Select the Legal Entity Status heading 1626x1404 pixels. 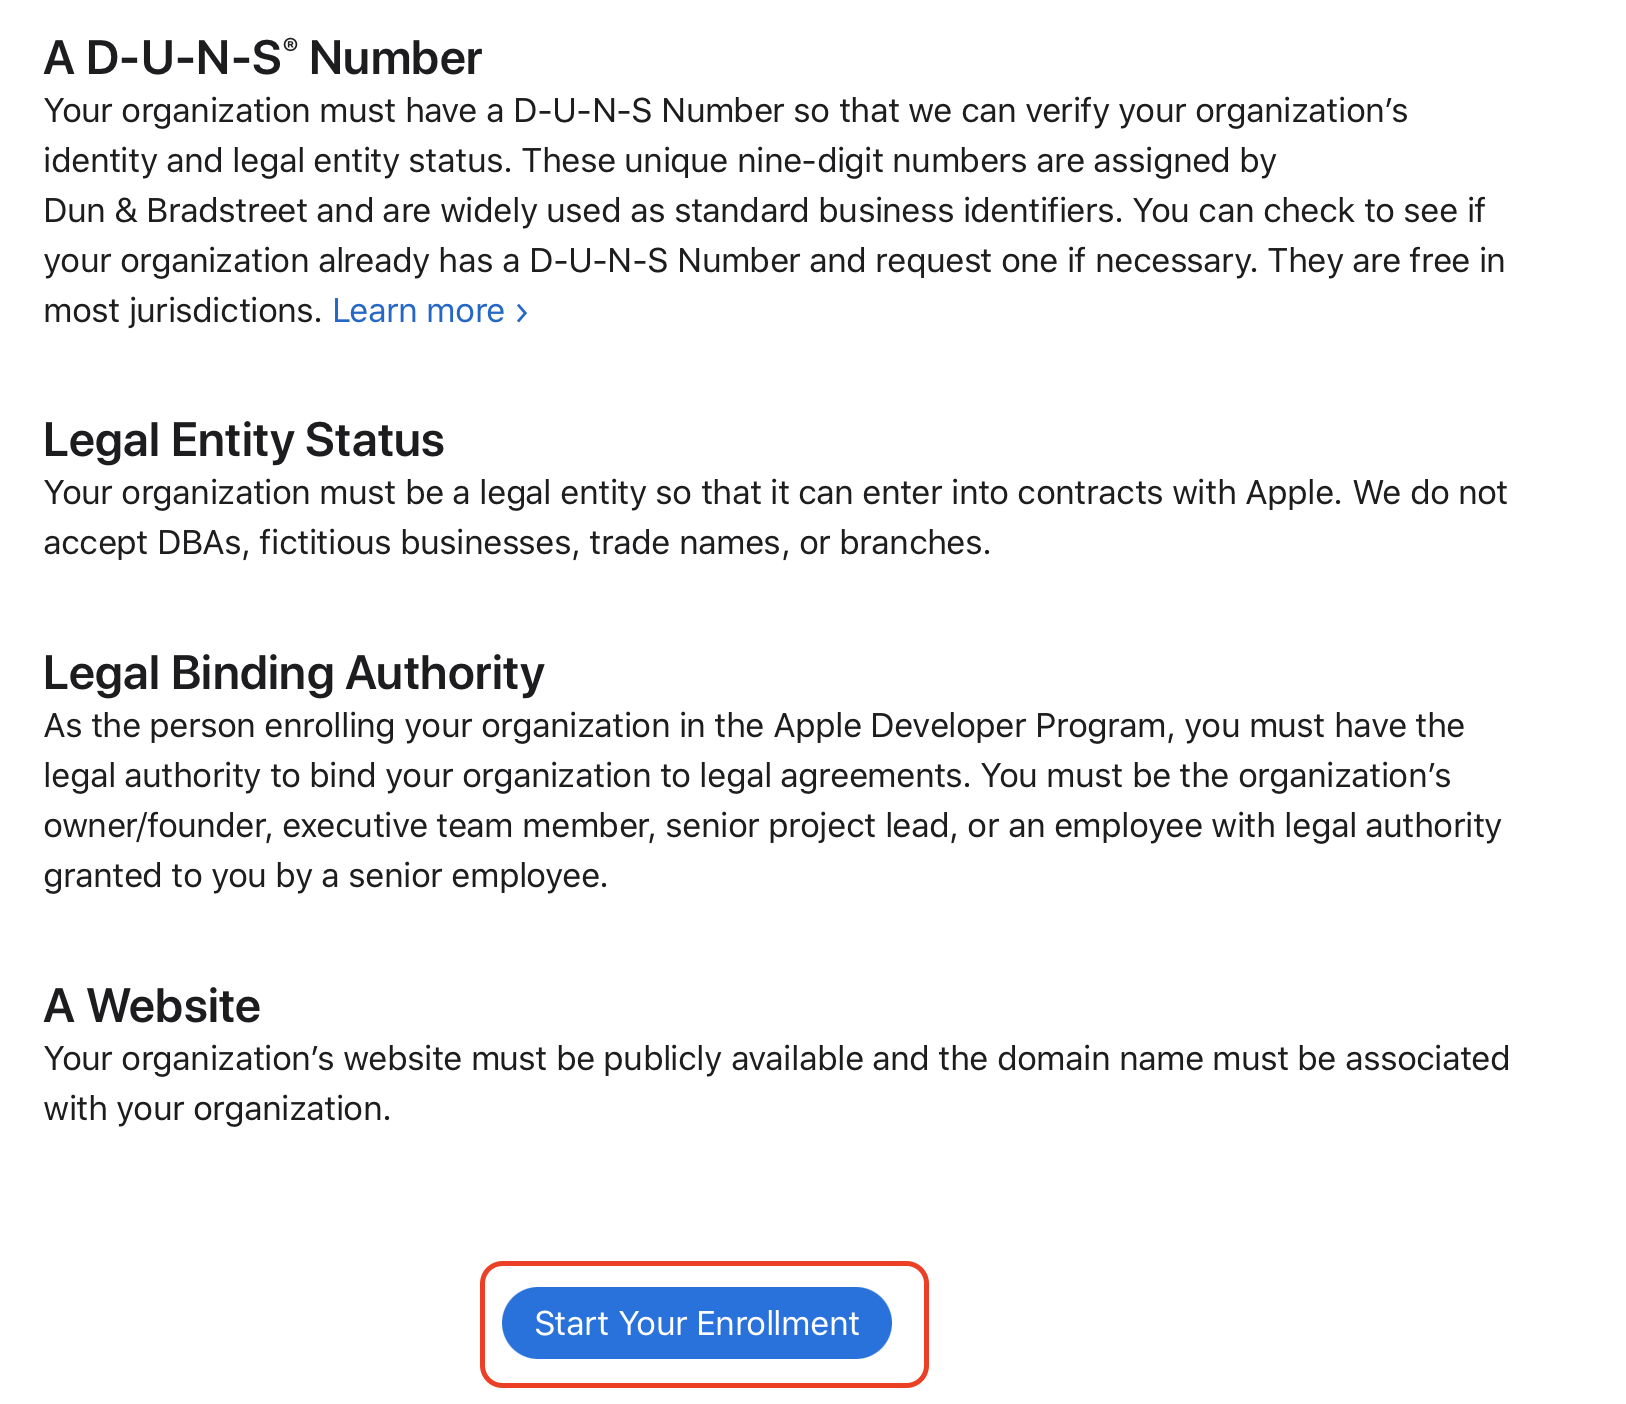pos(244,441)
